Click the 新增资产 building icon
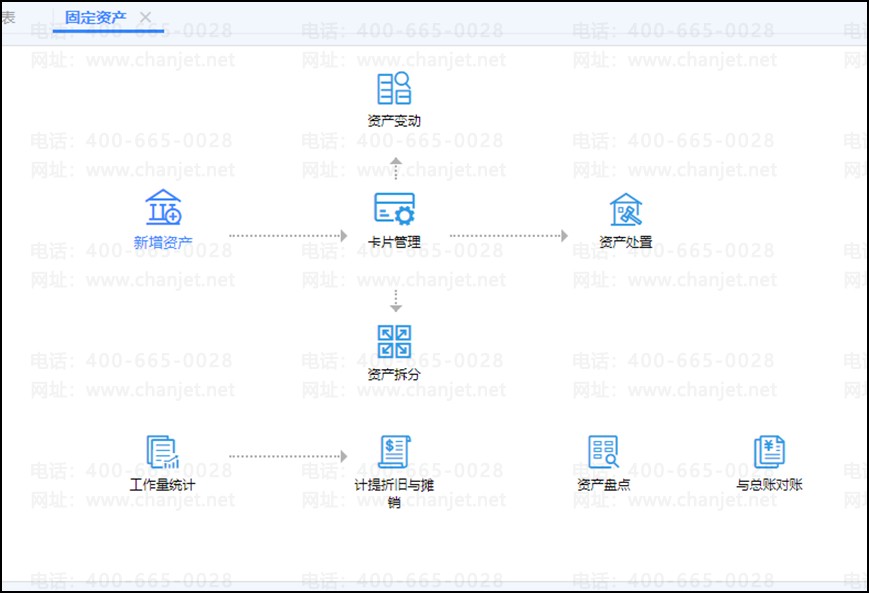 coord(163,207)
